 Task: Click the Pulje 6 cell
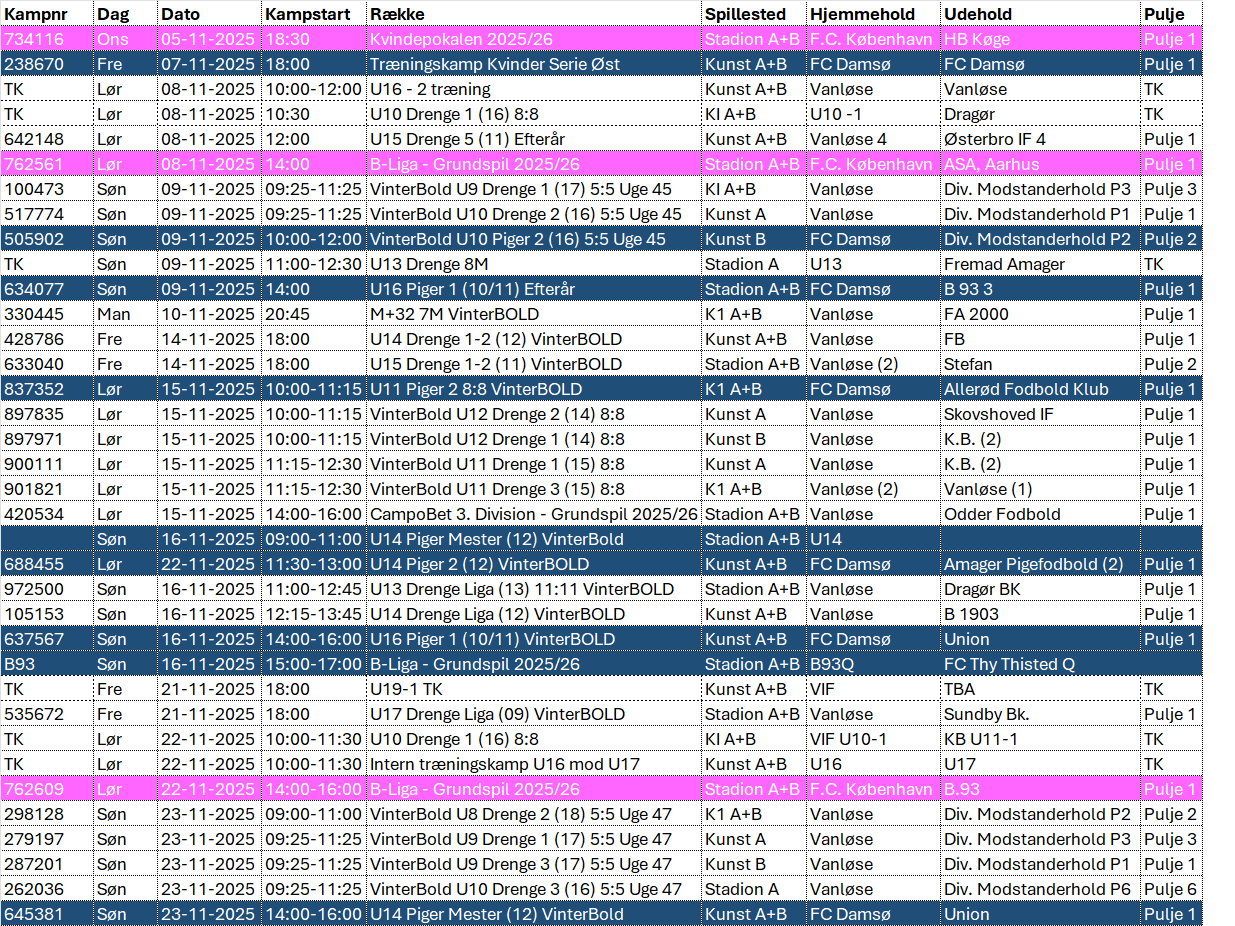[1170, 889]
